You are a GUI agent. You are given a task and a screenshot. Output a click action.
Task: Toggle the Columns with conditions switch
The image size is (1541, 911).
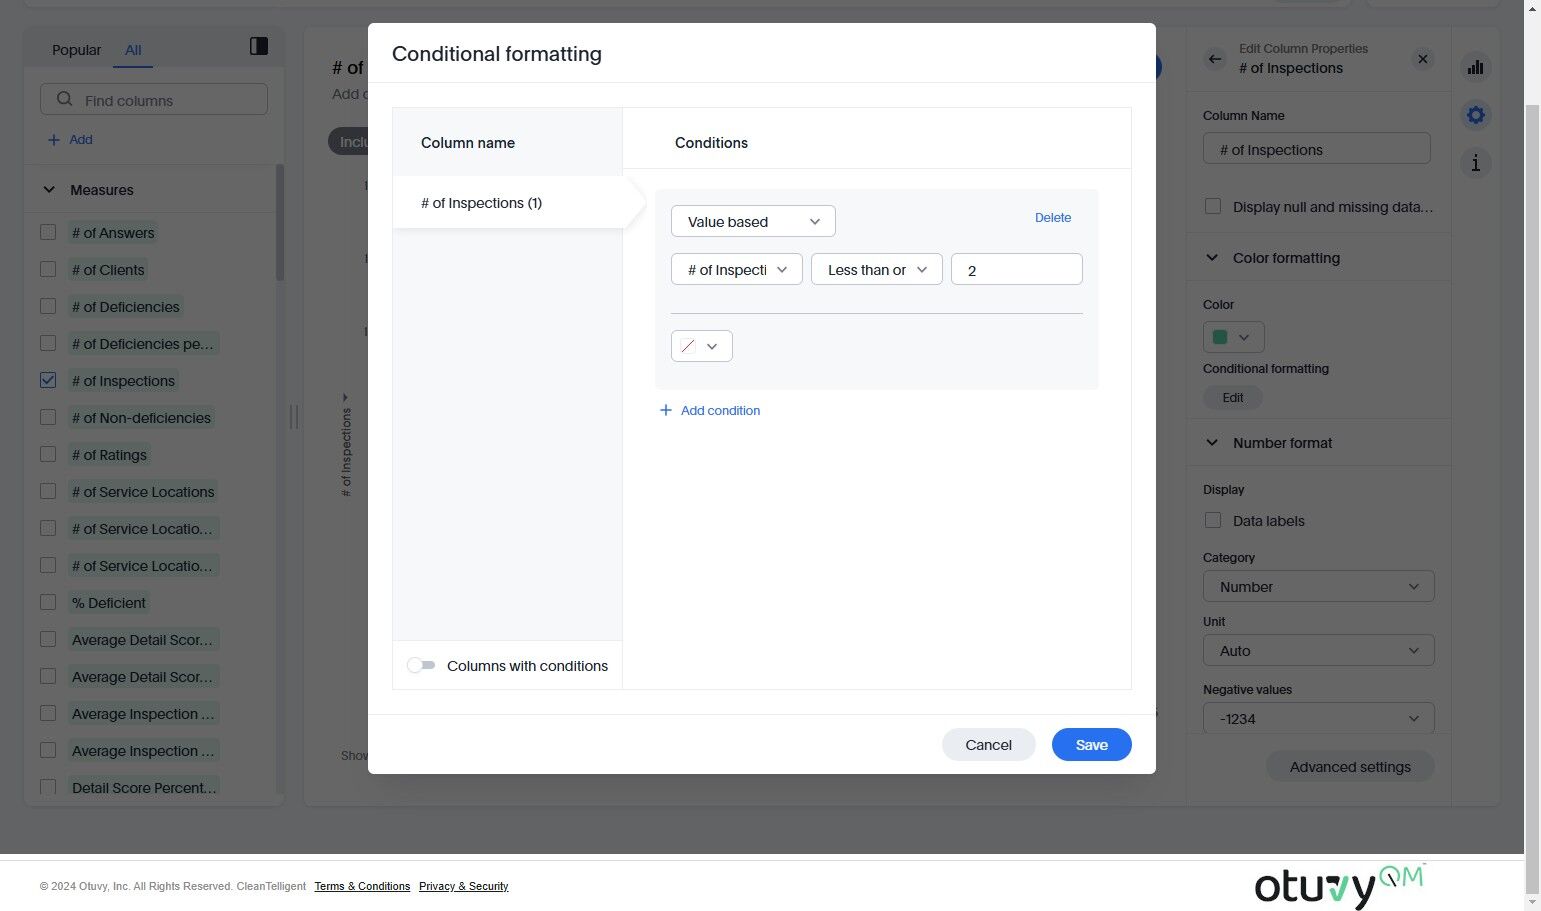421,665
